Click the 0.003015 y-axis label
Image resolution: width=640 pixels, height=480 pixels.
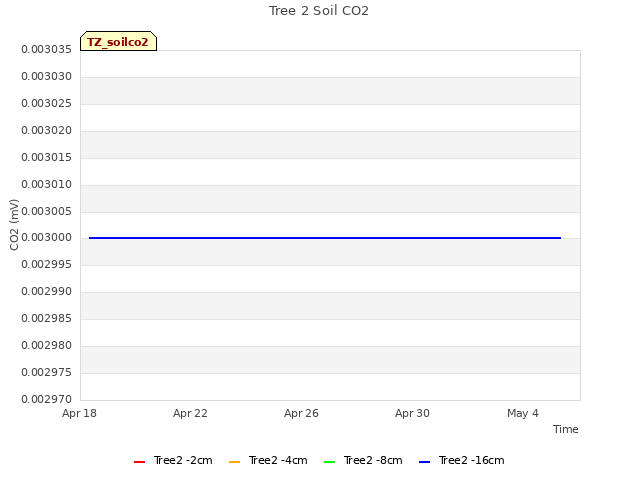point(47,157)
